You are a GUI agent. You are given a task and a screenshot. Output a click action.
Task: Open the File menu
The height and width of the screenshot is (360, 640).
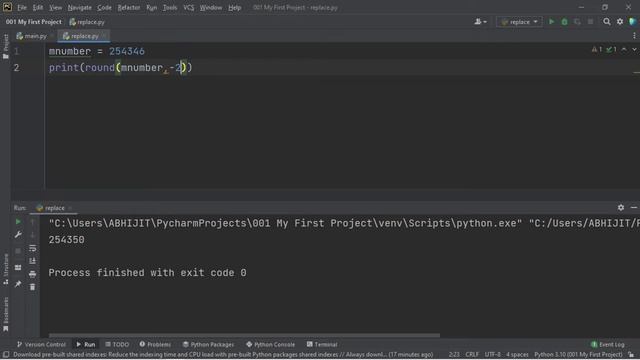point(22,7)
